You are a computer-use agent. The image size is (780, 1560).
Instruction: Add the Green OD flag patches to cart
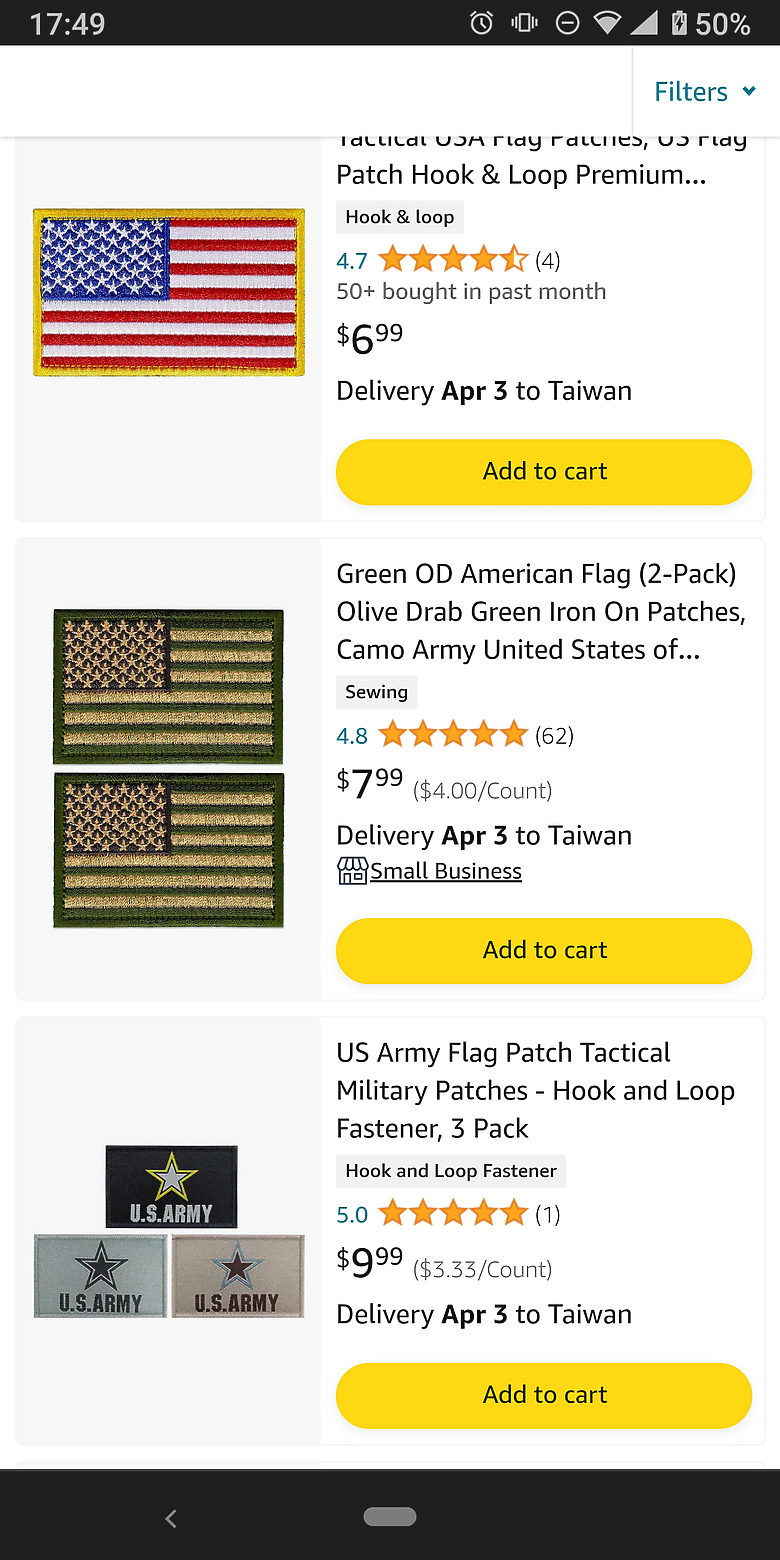[x=544, y=950]
